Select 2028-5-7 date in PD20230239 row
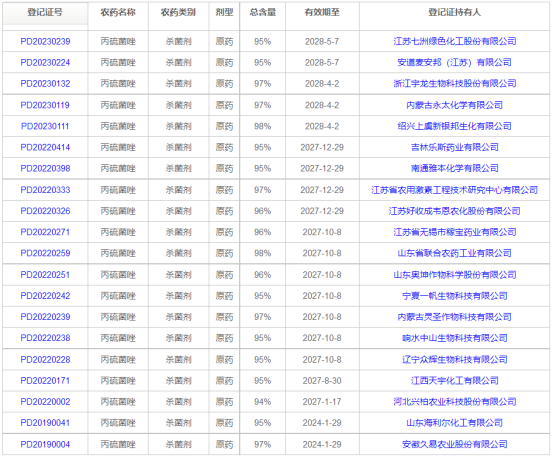554x458 pixels. [322, 42]
